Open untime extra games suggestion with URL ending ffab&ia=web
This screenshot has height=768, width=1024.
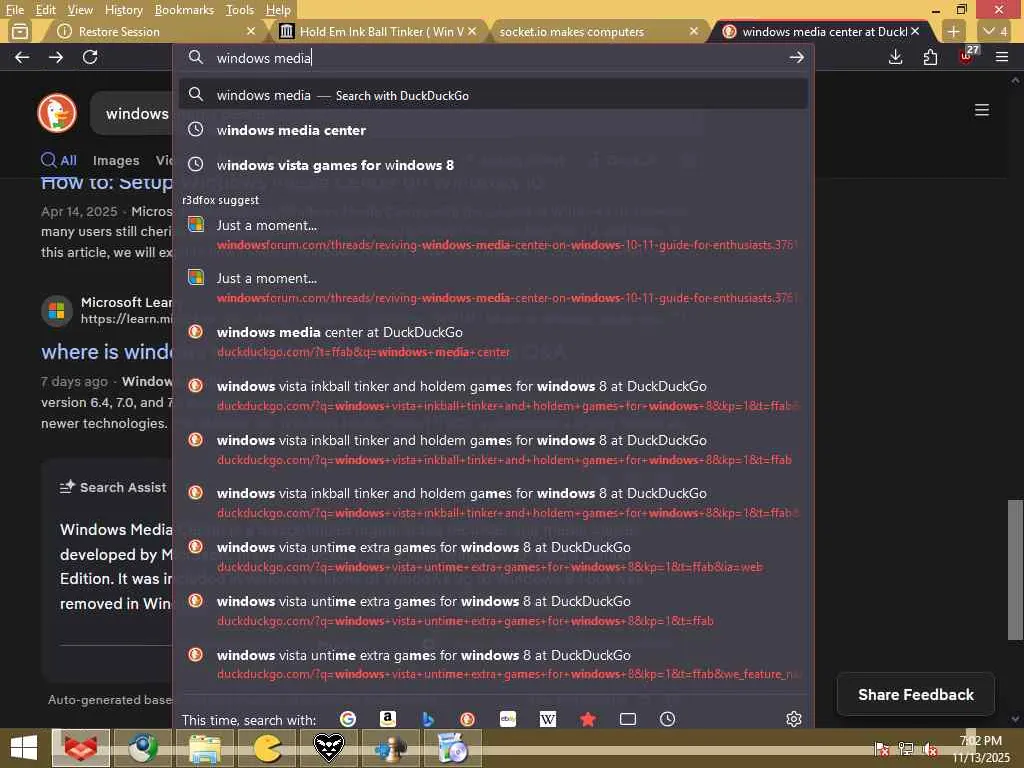493,556
